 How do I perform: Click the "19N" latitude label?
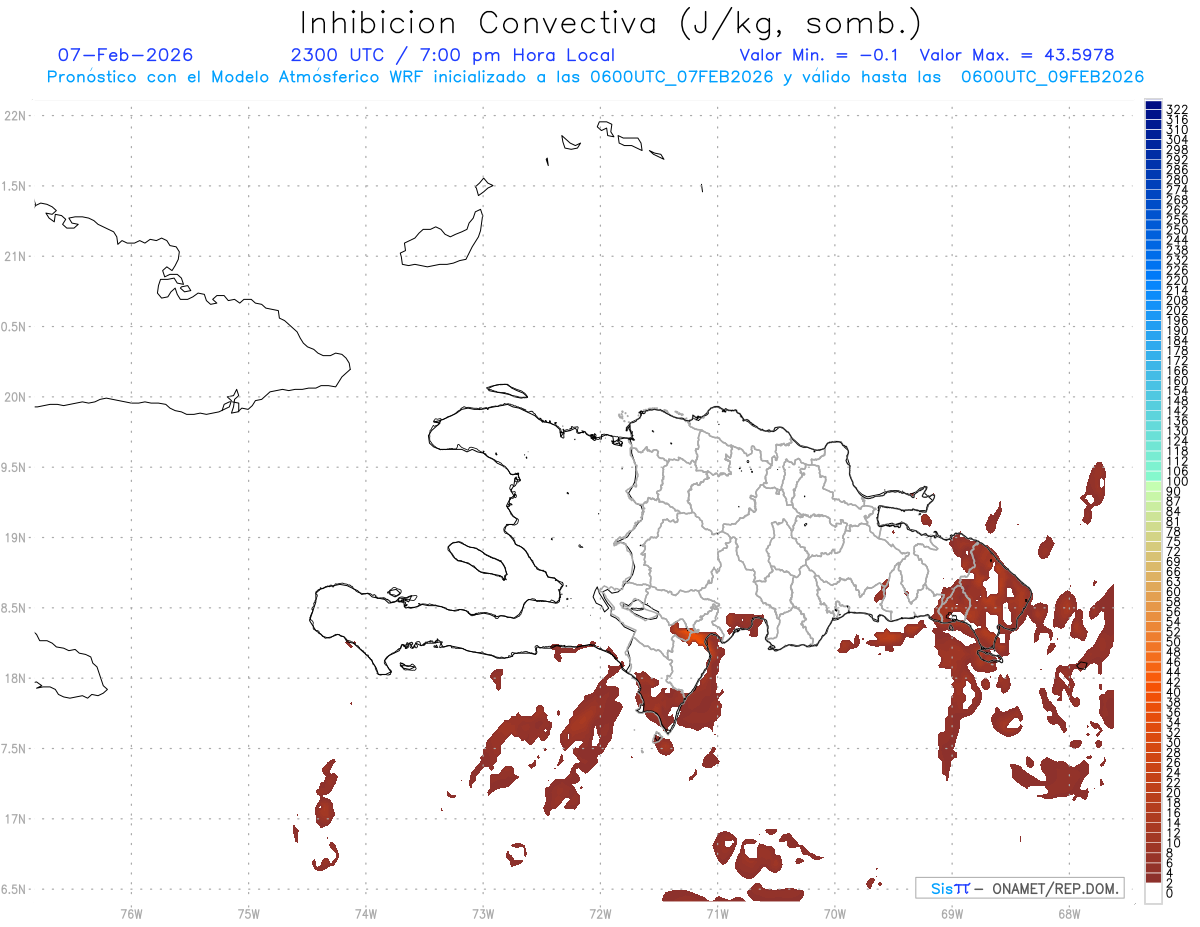pos(15,537)
